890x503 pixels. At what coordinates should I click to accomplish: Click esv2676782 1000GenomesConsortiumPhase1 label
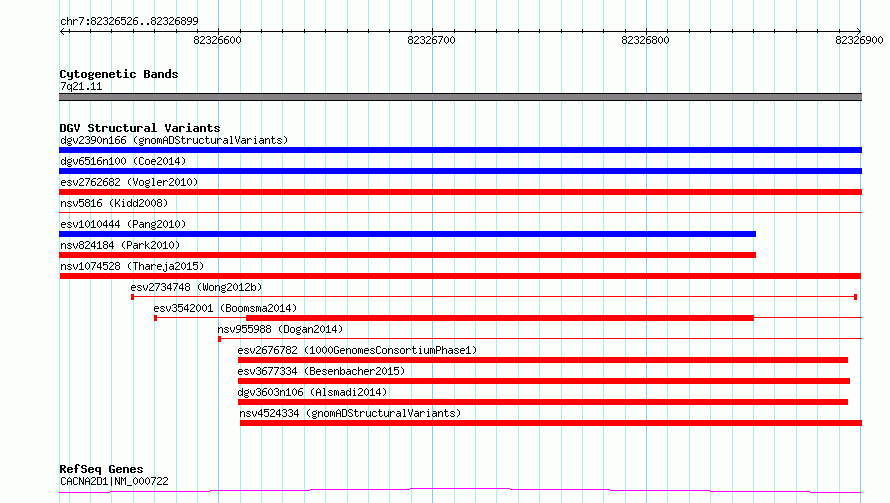[x=358, y=350]
